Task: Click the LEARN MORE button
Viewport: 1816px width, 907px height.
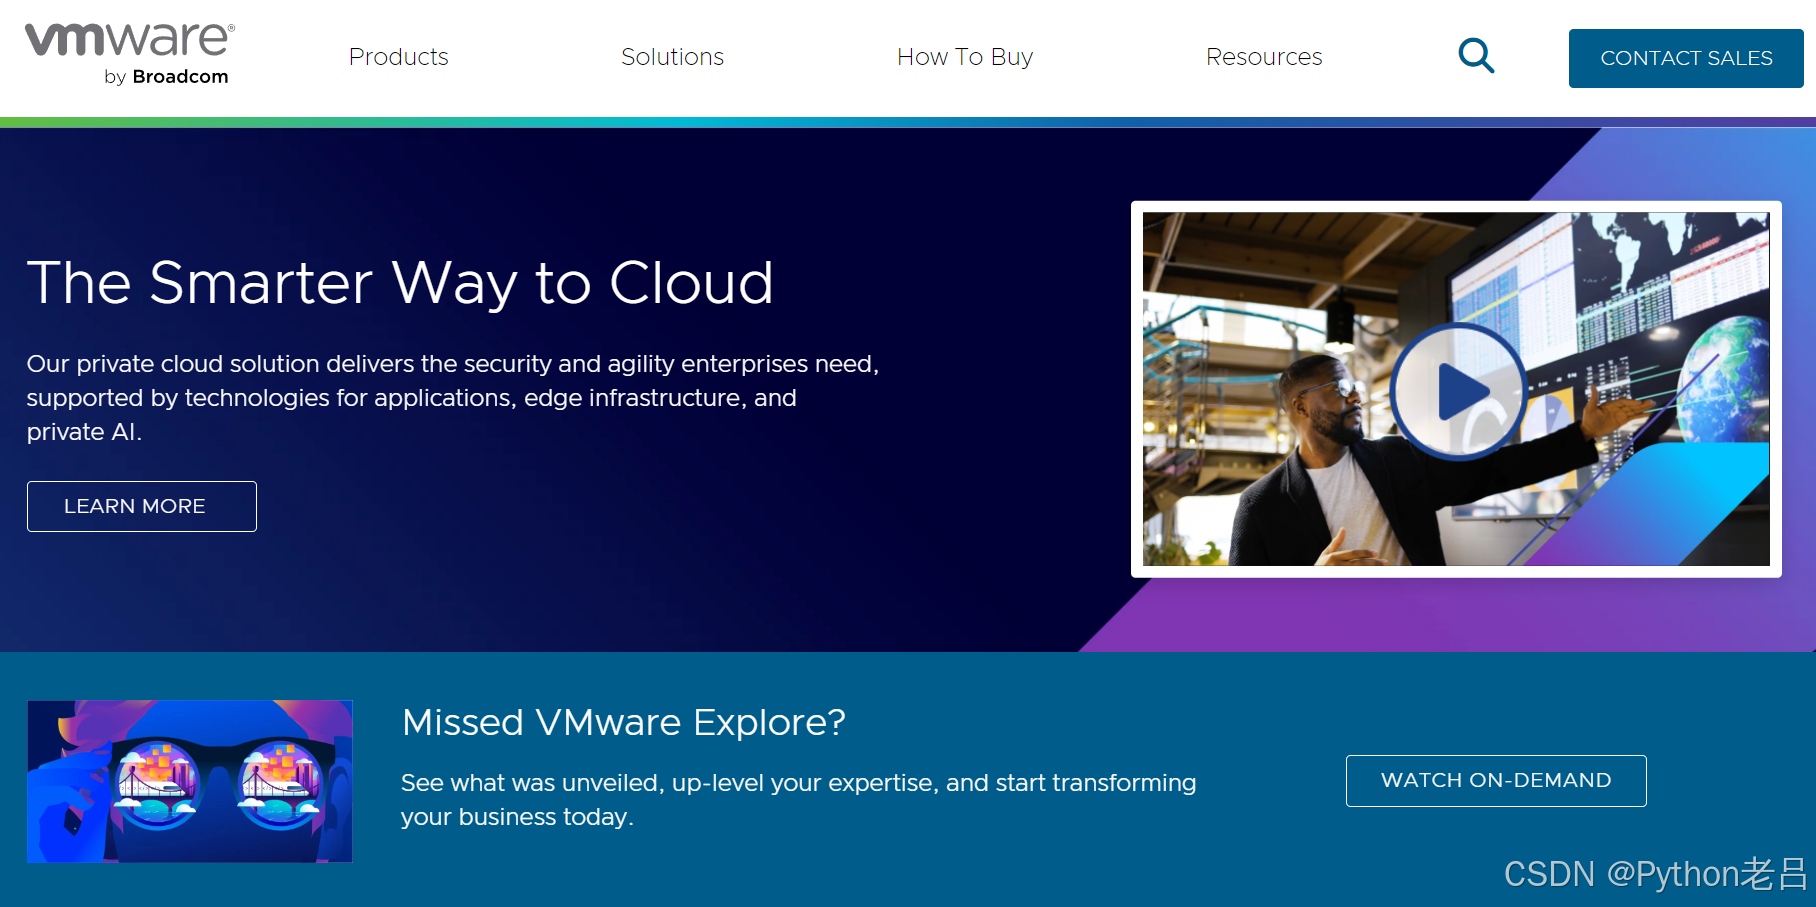Action: 142,506
